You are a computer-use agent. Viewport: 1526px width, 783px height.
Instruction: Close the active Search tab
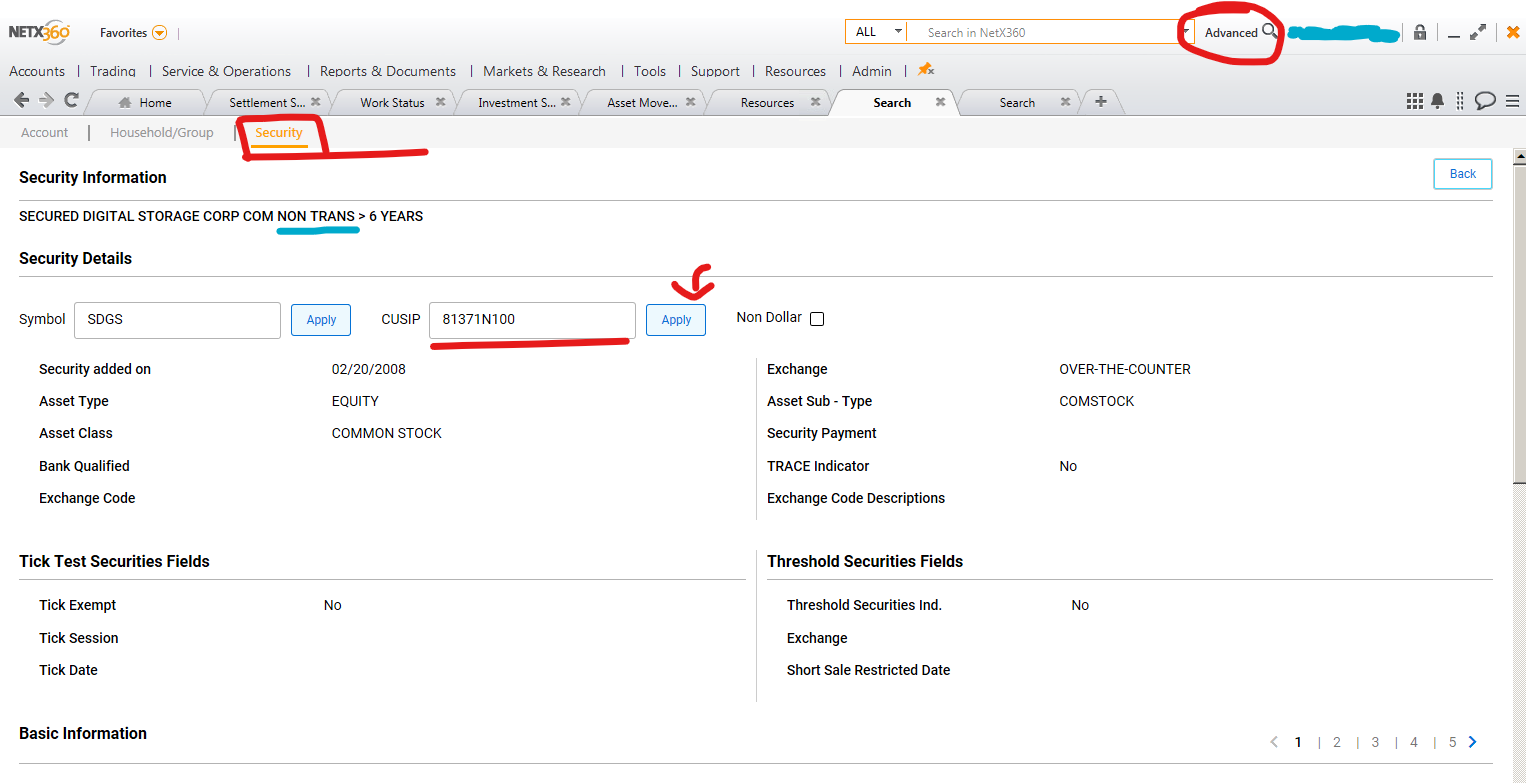click(x=940, y=102)
